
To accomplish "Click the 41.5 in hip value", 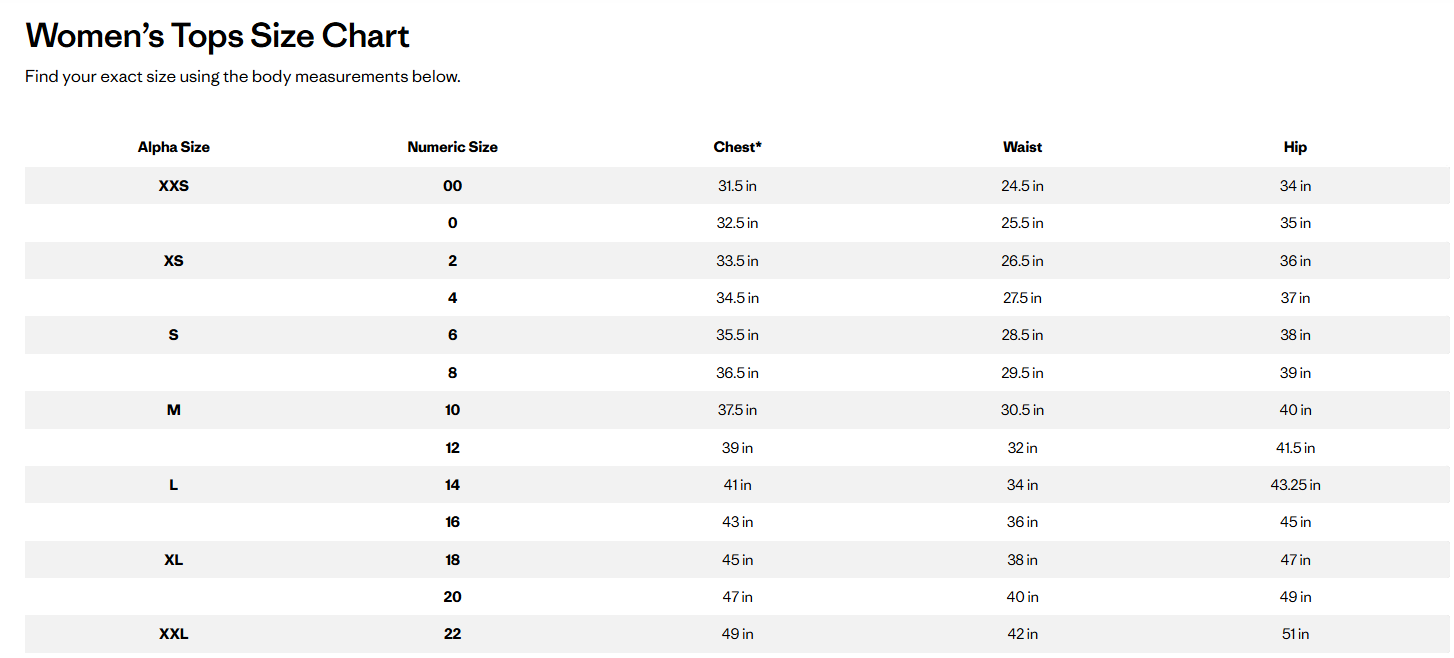I will pyautogui.click(x=1295, y=448).
